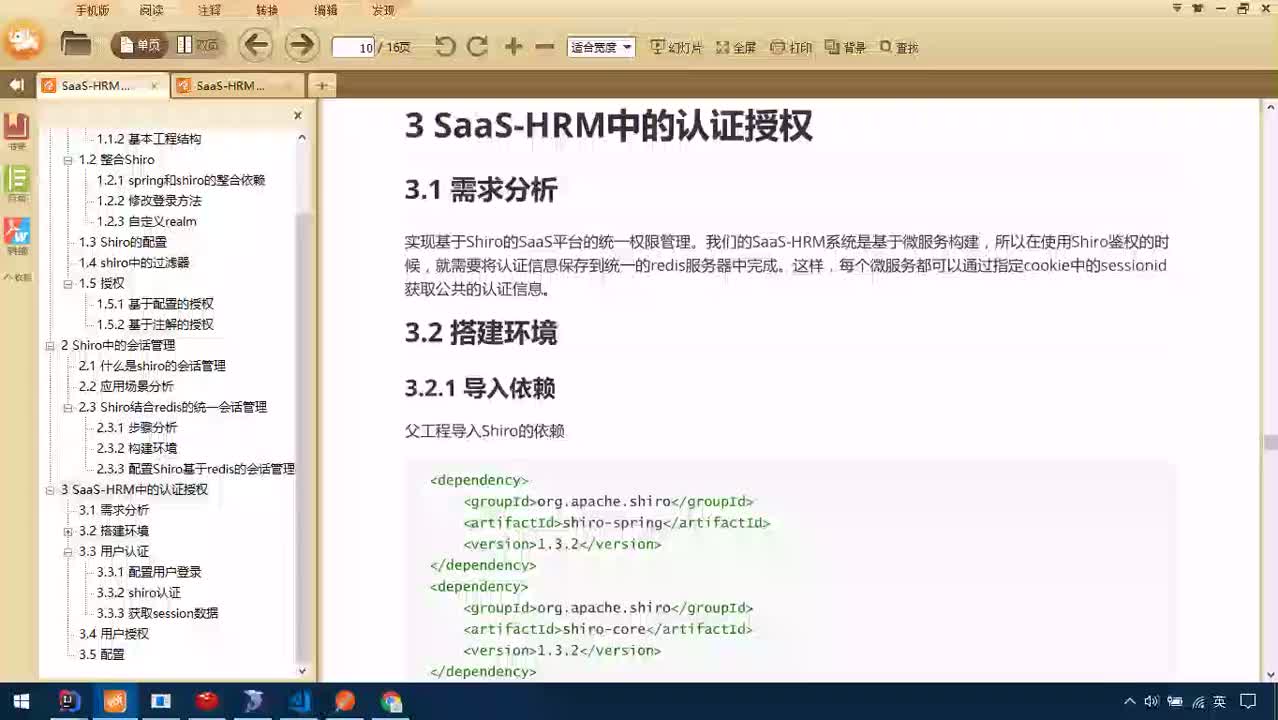Open the 发现 menu
The image size is (1278, 720).
click(x=383, y=10)
